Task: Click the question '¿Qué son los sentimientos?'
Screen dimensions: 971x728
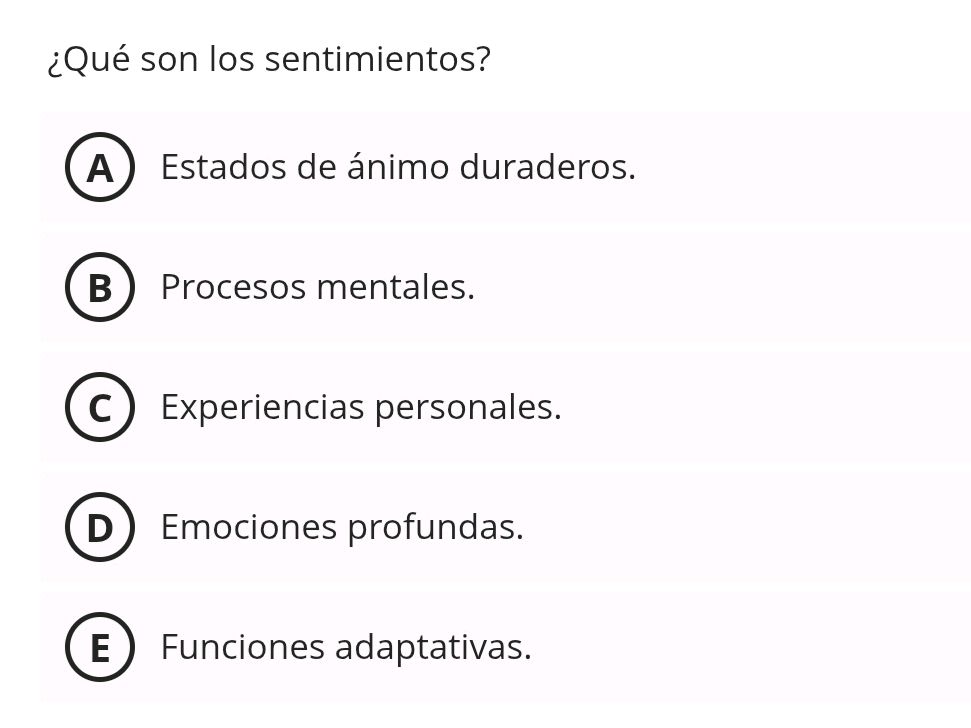Action: [x=268, y=59]
